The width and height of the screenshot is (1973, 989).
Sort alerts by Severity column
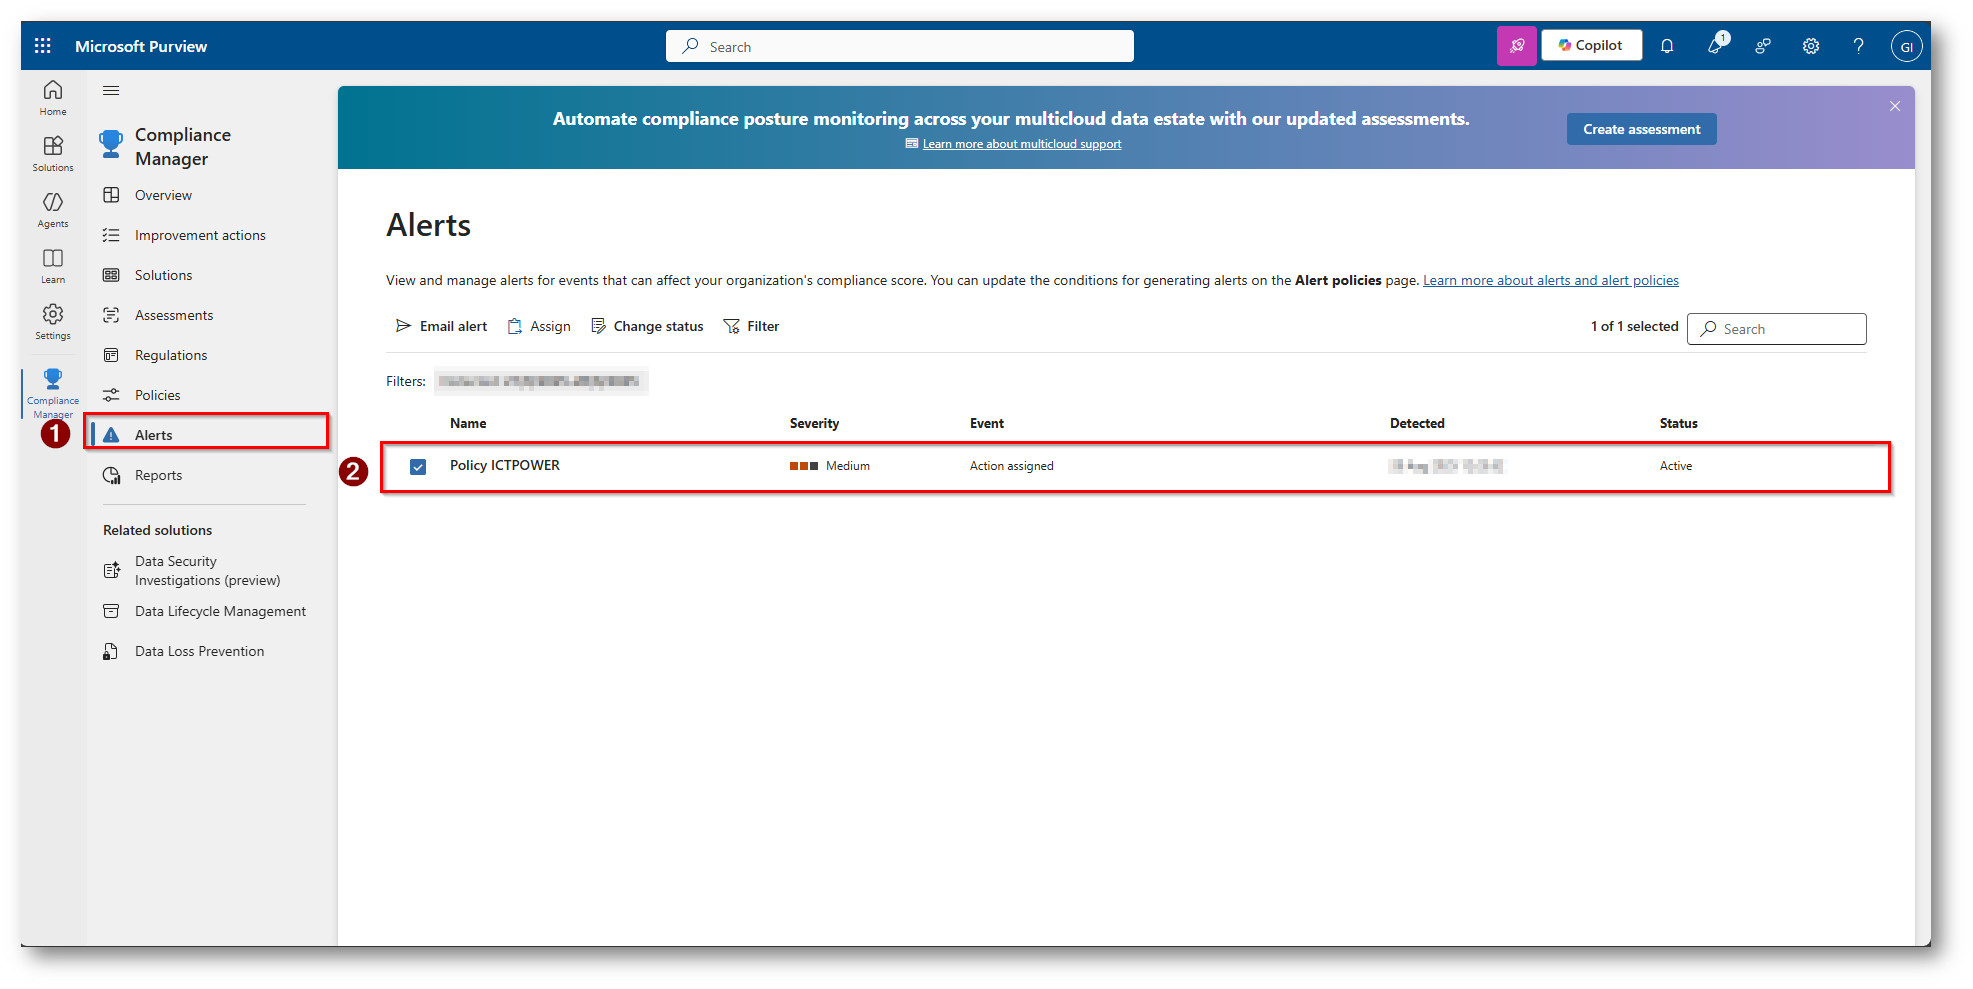814,423
